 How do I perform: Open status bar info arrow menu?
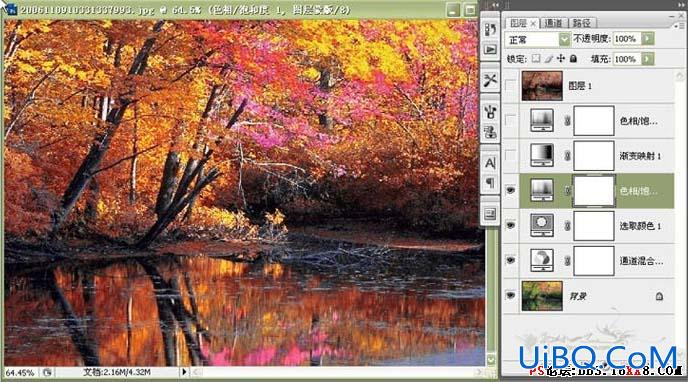click(x=184, y=372)
